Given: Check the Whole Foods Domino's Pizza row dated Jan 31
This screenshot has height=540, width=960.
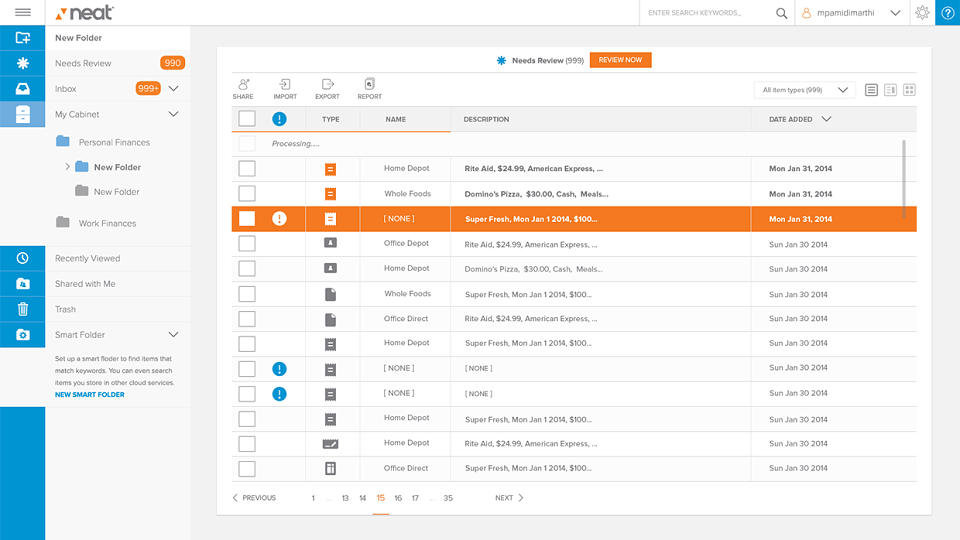Looking at the screenshot, I should coord(247,193).
